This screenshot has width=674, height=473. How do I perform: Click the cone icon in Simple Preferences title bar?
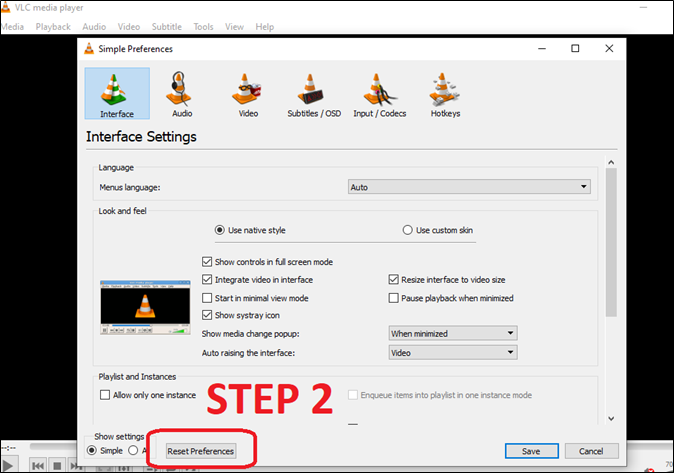[x=89, y=49]
